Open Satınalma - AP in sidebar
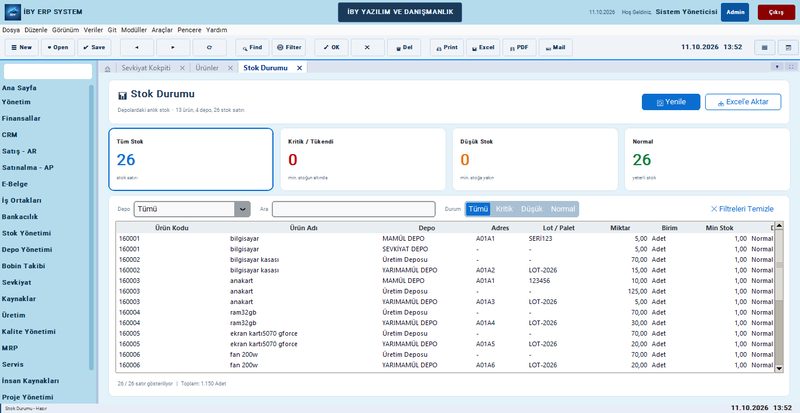This screenshot has width=800, height=413. 28,167
